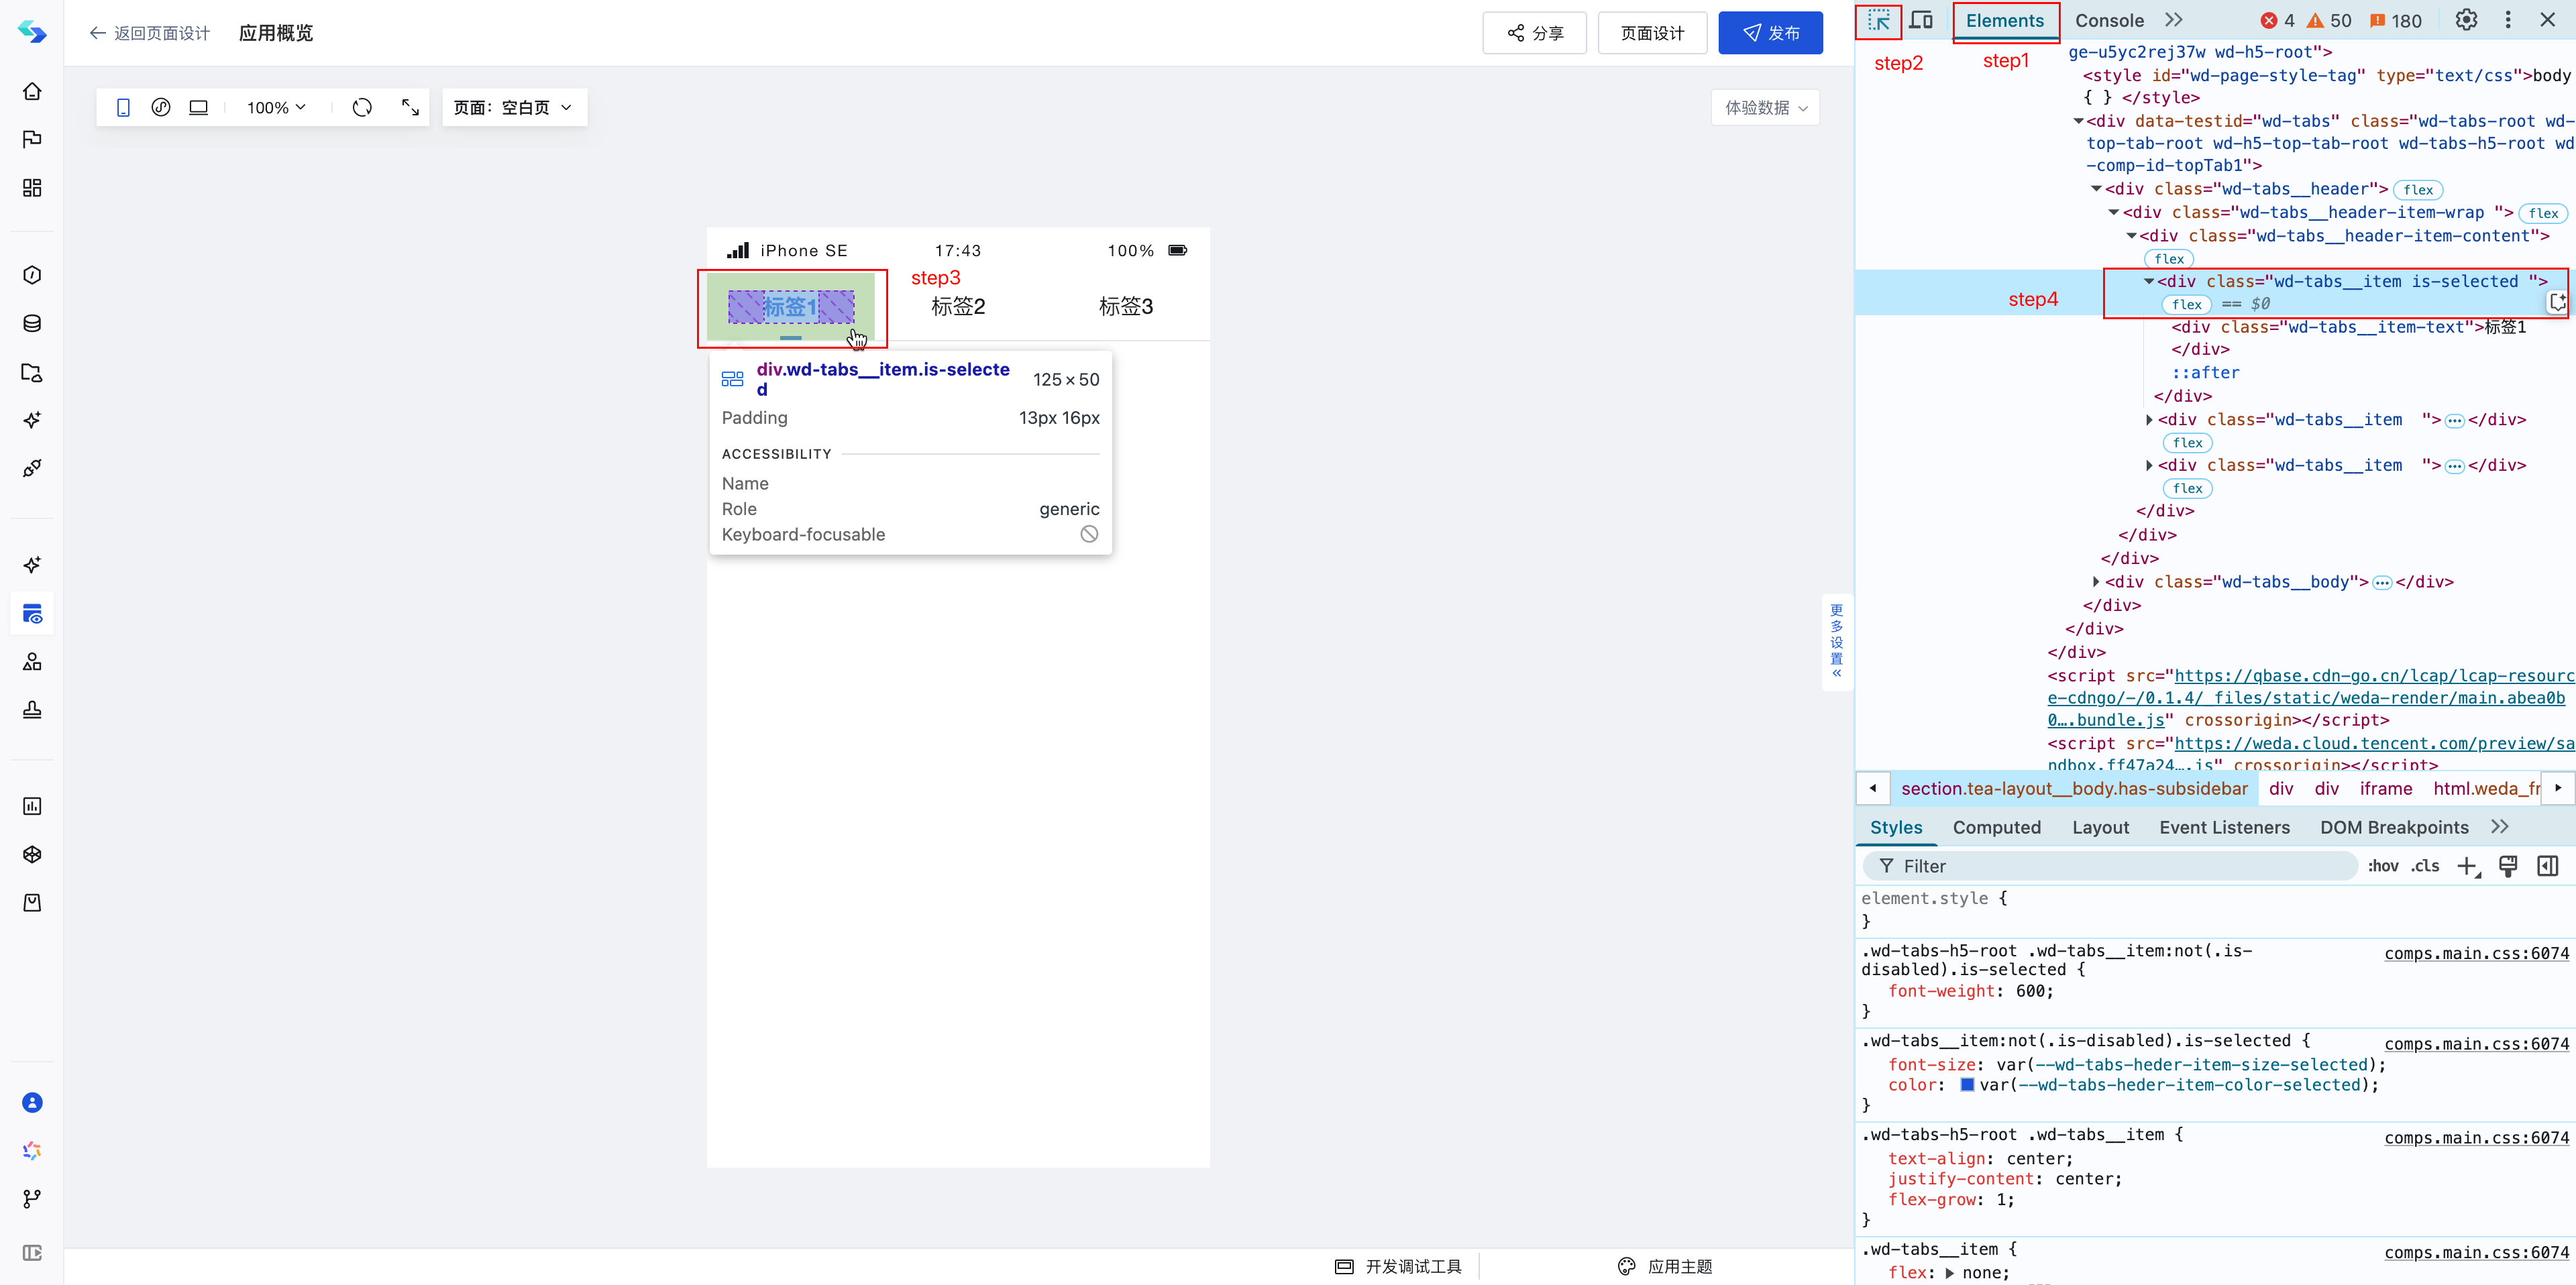The height and width of the screenshot is (1285, 2576).
Task: Click the 页面设计 button
Action: 1652,33
